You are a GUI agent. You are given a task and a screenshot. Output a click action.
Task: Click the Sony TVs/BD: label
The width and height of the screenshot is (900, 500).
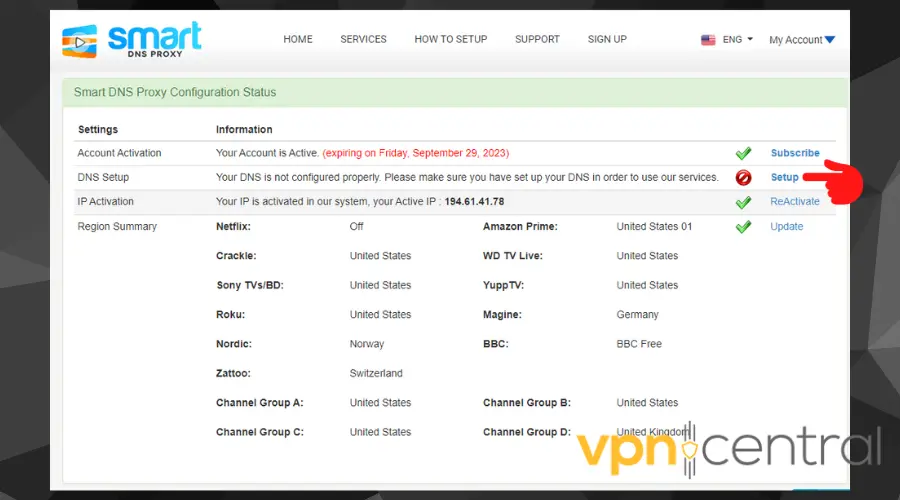(x=250, y=285)
